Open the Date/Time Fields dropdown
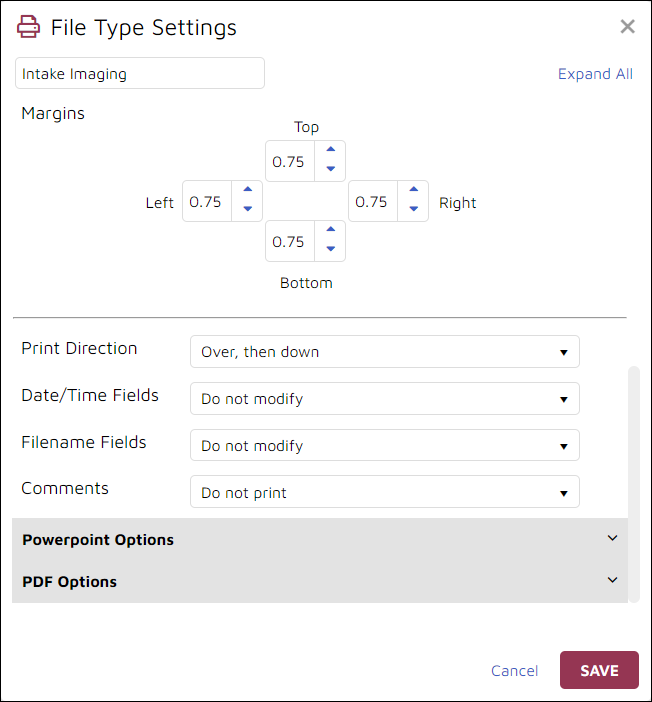This screenshot has width=652, height=702. click(x=385, y=398)
